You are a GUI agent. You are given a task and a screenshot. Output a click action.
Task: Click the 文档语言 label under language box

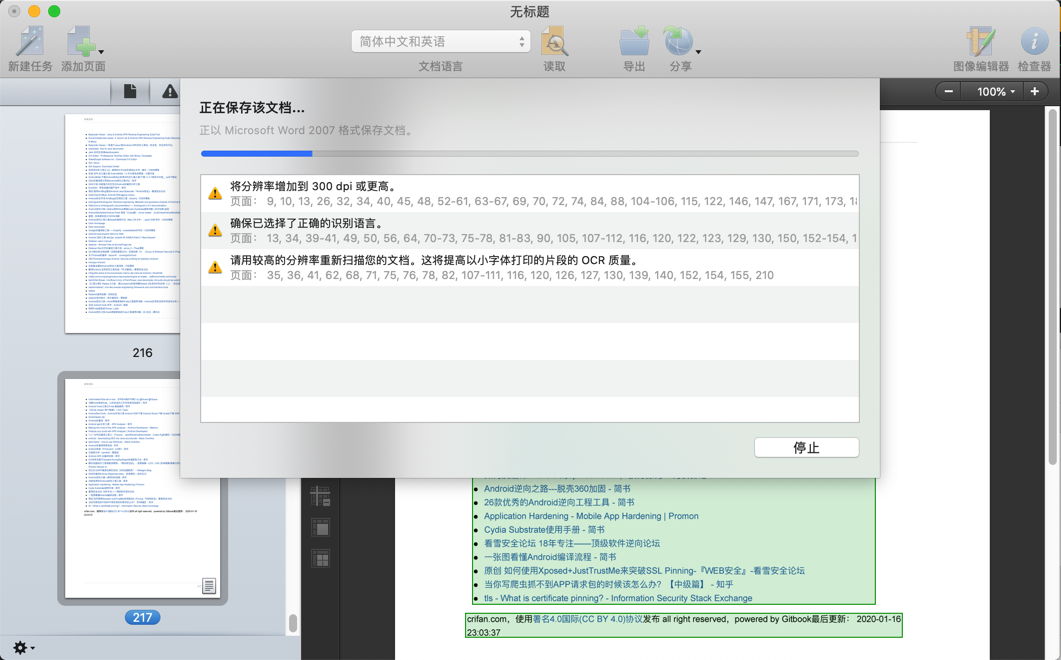[x=441, y=66]
